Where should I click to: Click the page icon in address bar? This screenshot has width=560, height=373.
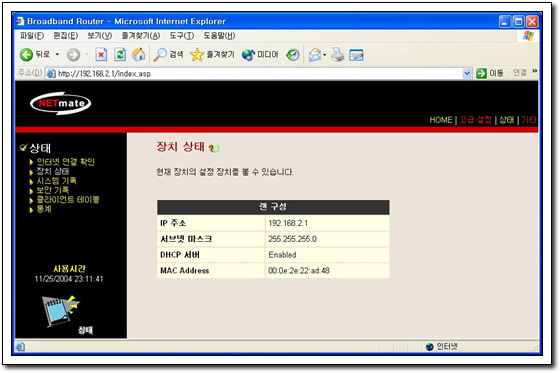pyautogui.click(x=51, y=74)
